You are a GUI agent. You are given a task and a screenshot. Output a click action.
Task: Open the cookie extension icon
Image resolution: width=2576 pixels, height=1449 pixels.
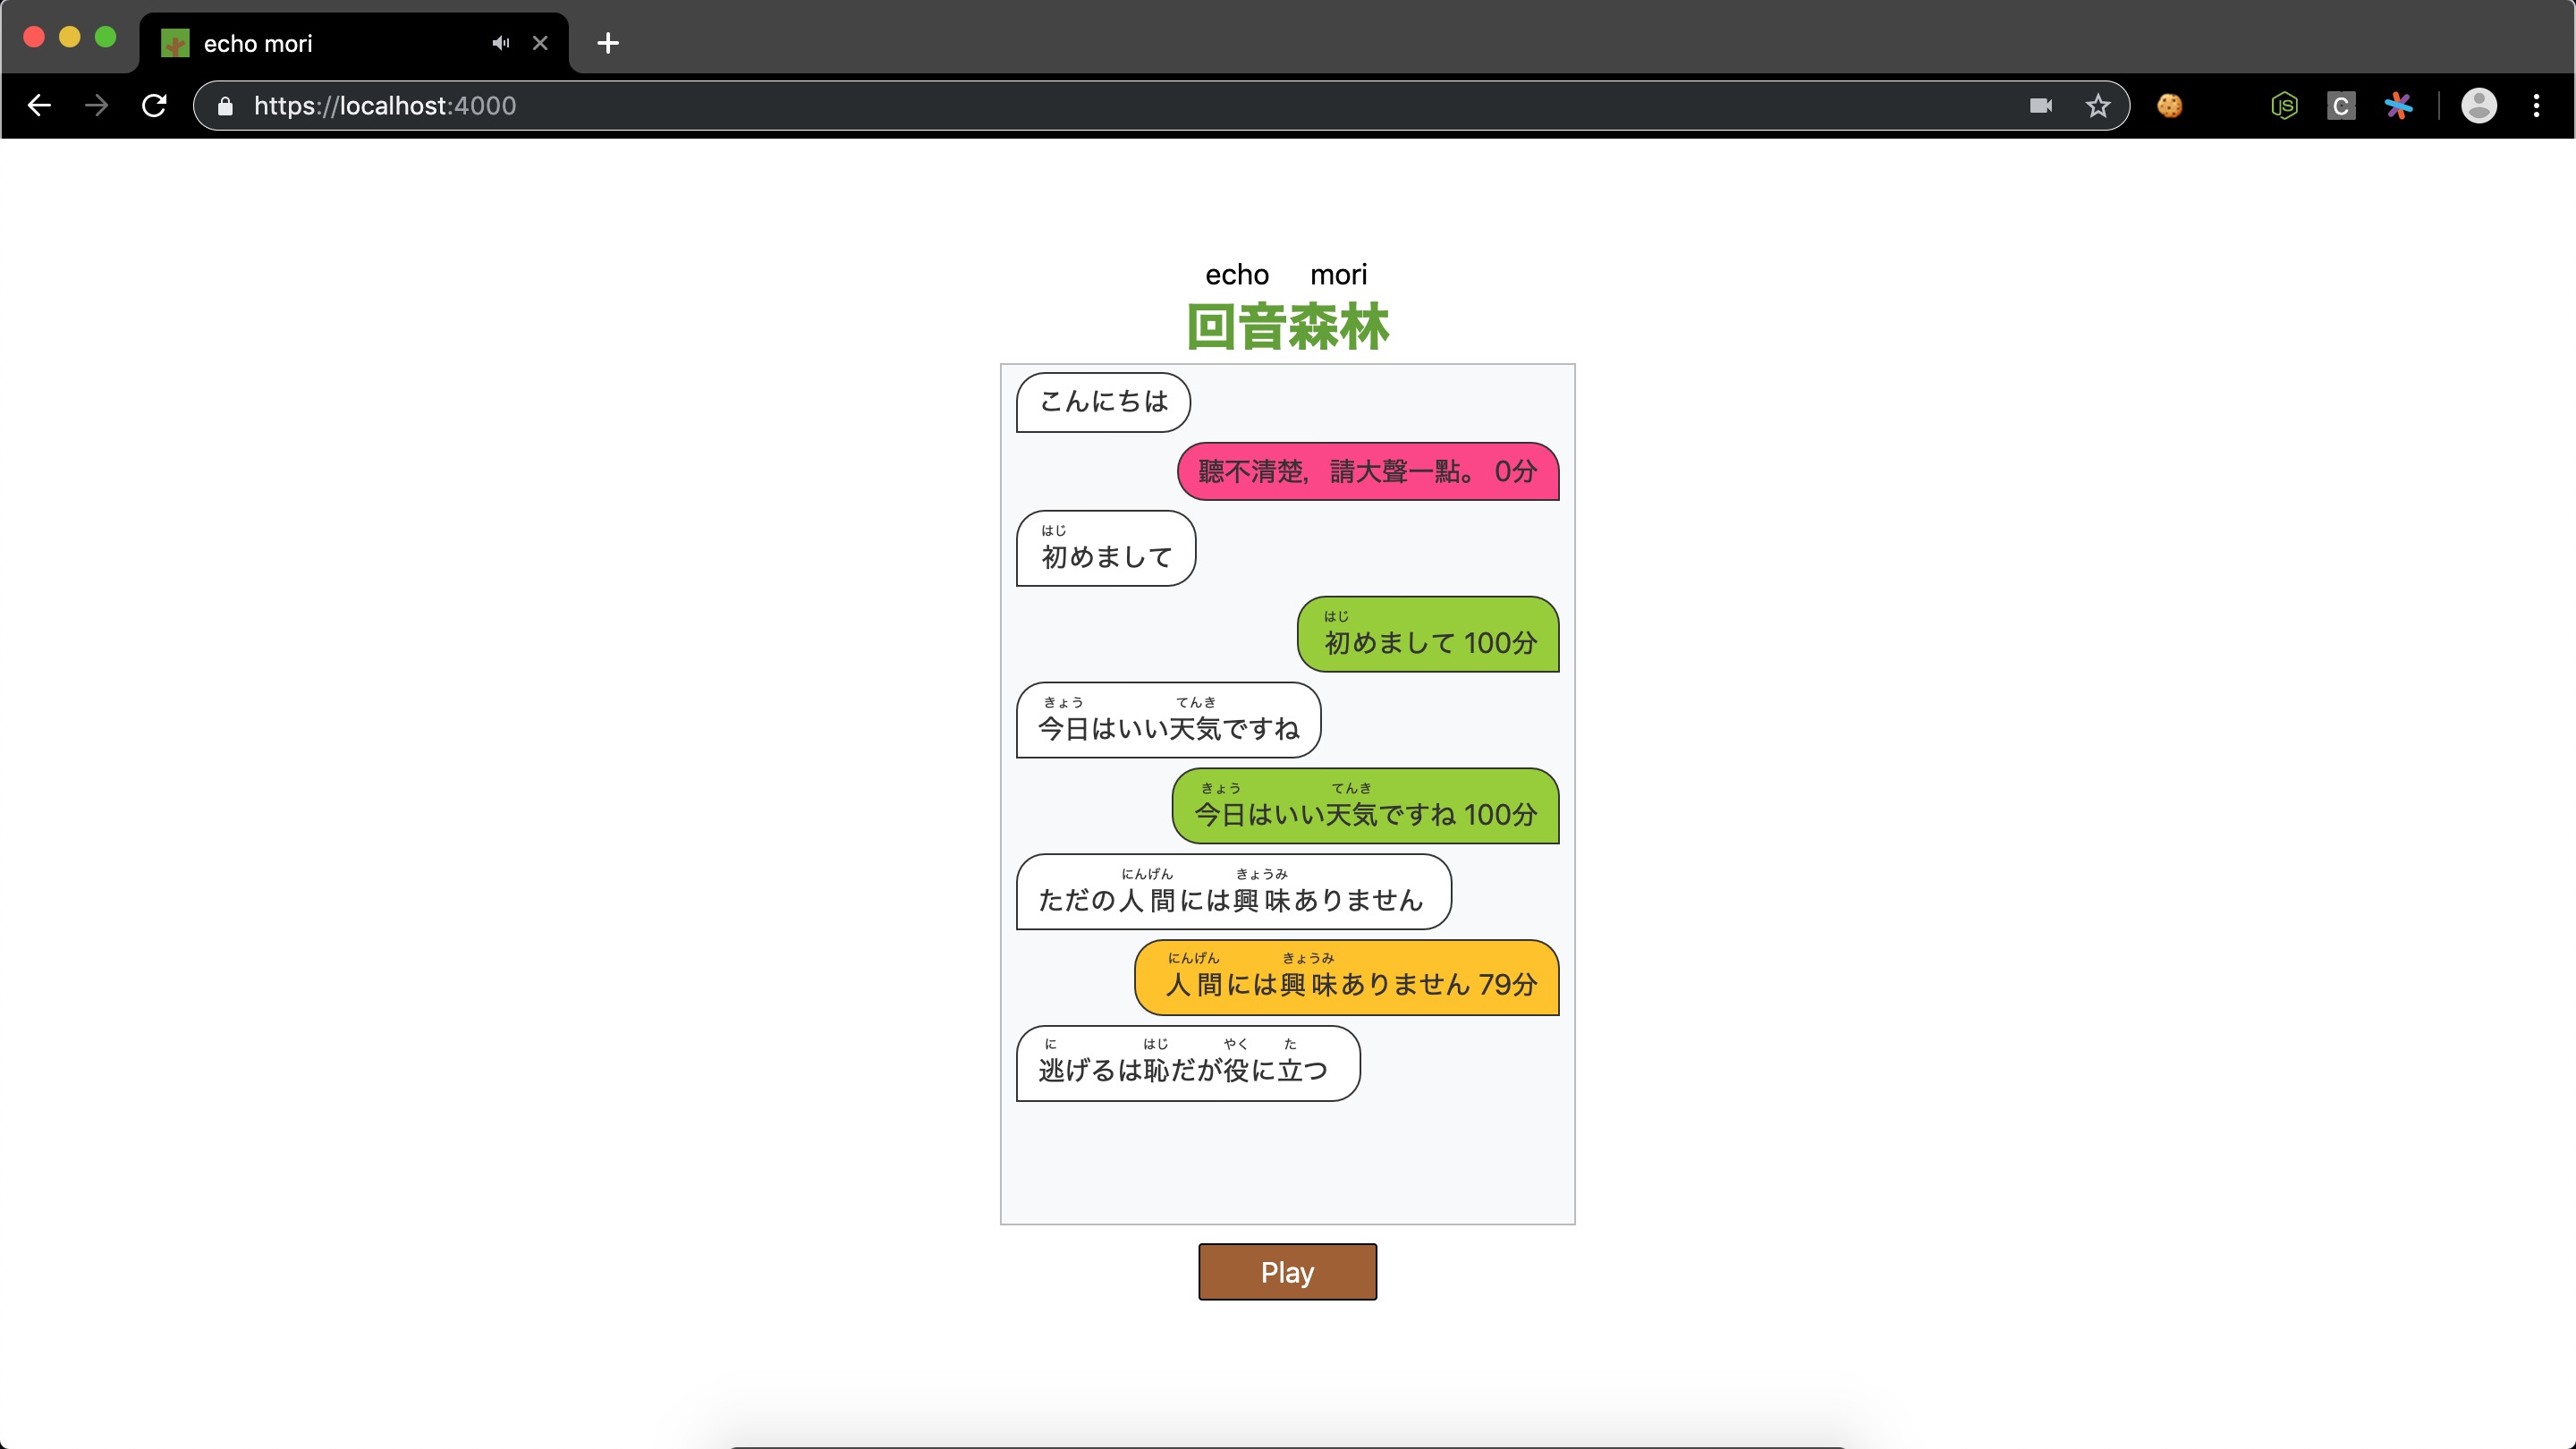(2169, 106)
